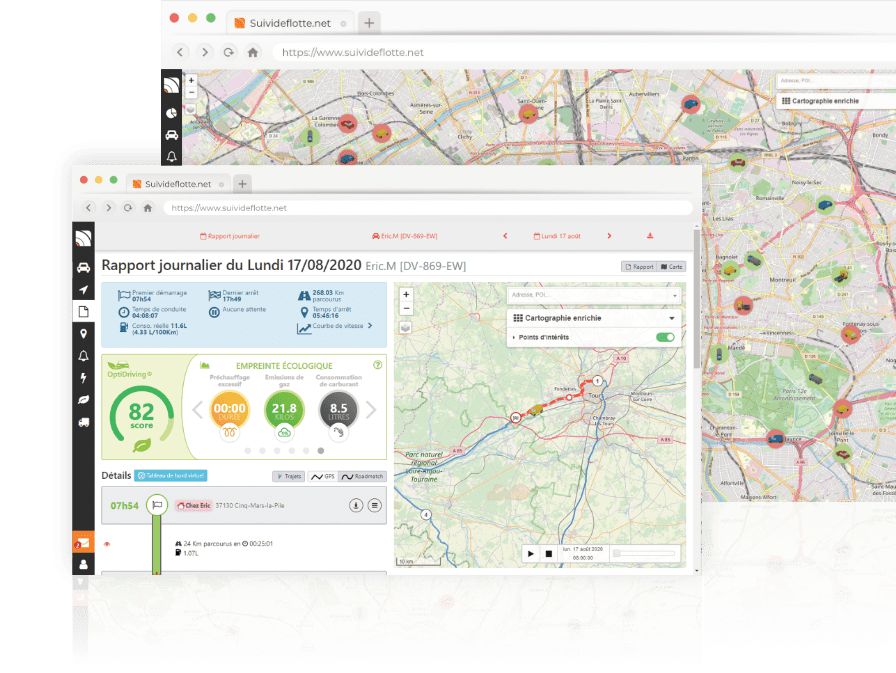896x673 pixels.
Task: Click the map layers icon below zoom
Action: pyautogui.click(x=405, y=326)
